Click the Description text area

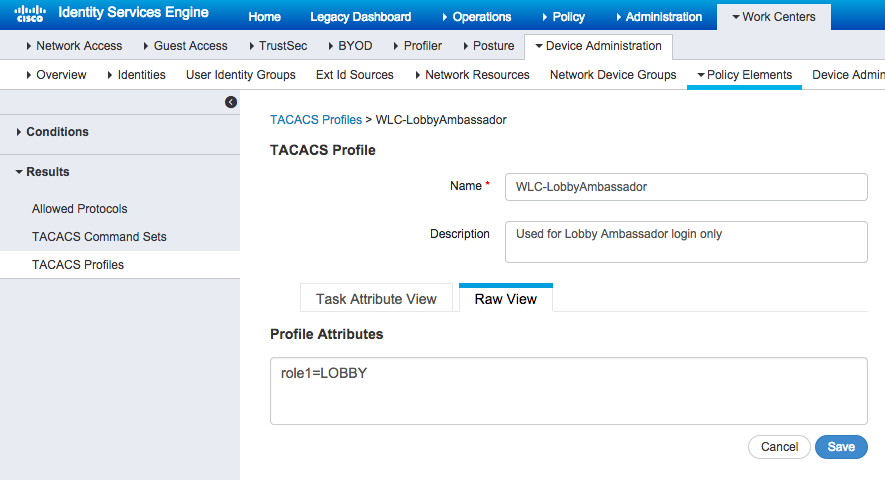click(x=686, y=242)
